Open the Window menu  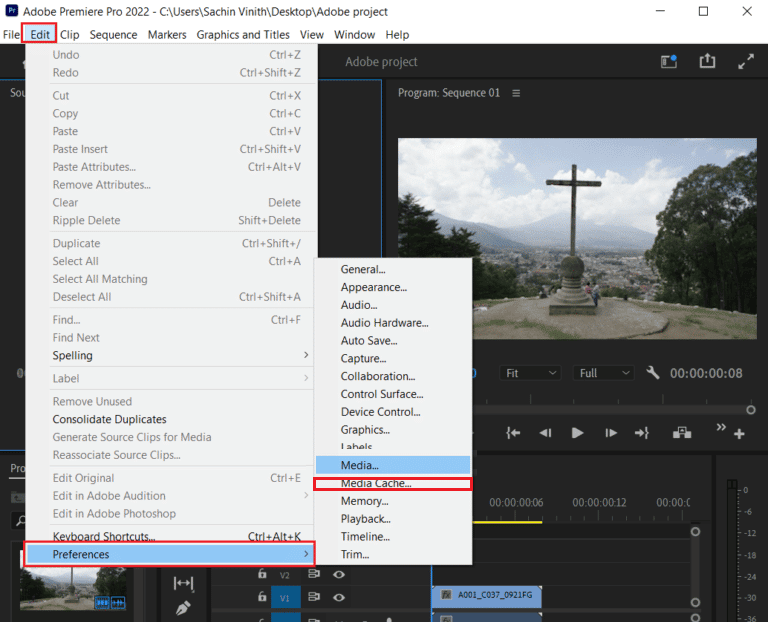(354, 35)
